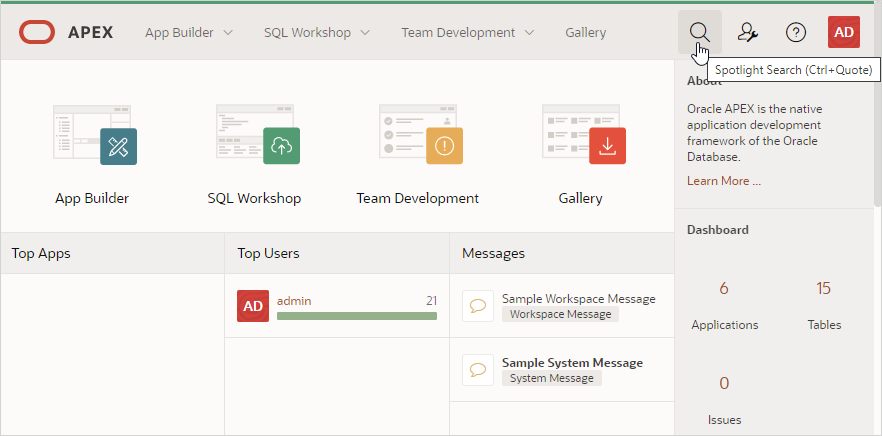Click the System Message tag
The width and height of the screenshot is (882, 436).
pyautogui.click(x=552, y=378)
